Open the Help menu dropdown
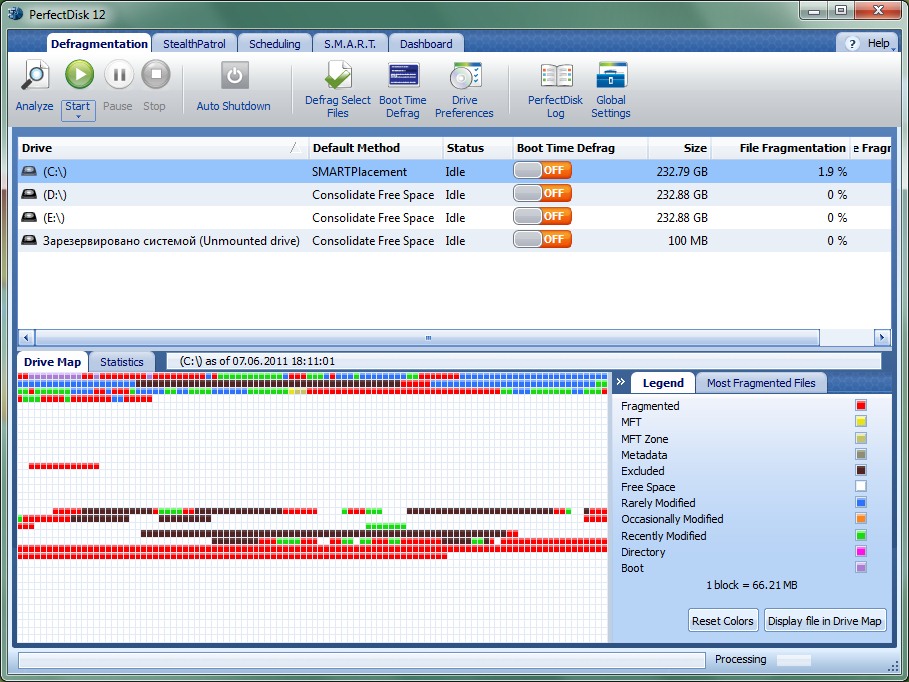Viewport: 909px width, 682px height. pyautogui.click(x=868, y=44)
